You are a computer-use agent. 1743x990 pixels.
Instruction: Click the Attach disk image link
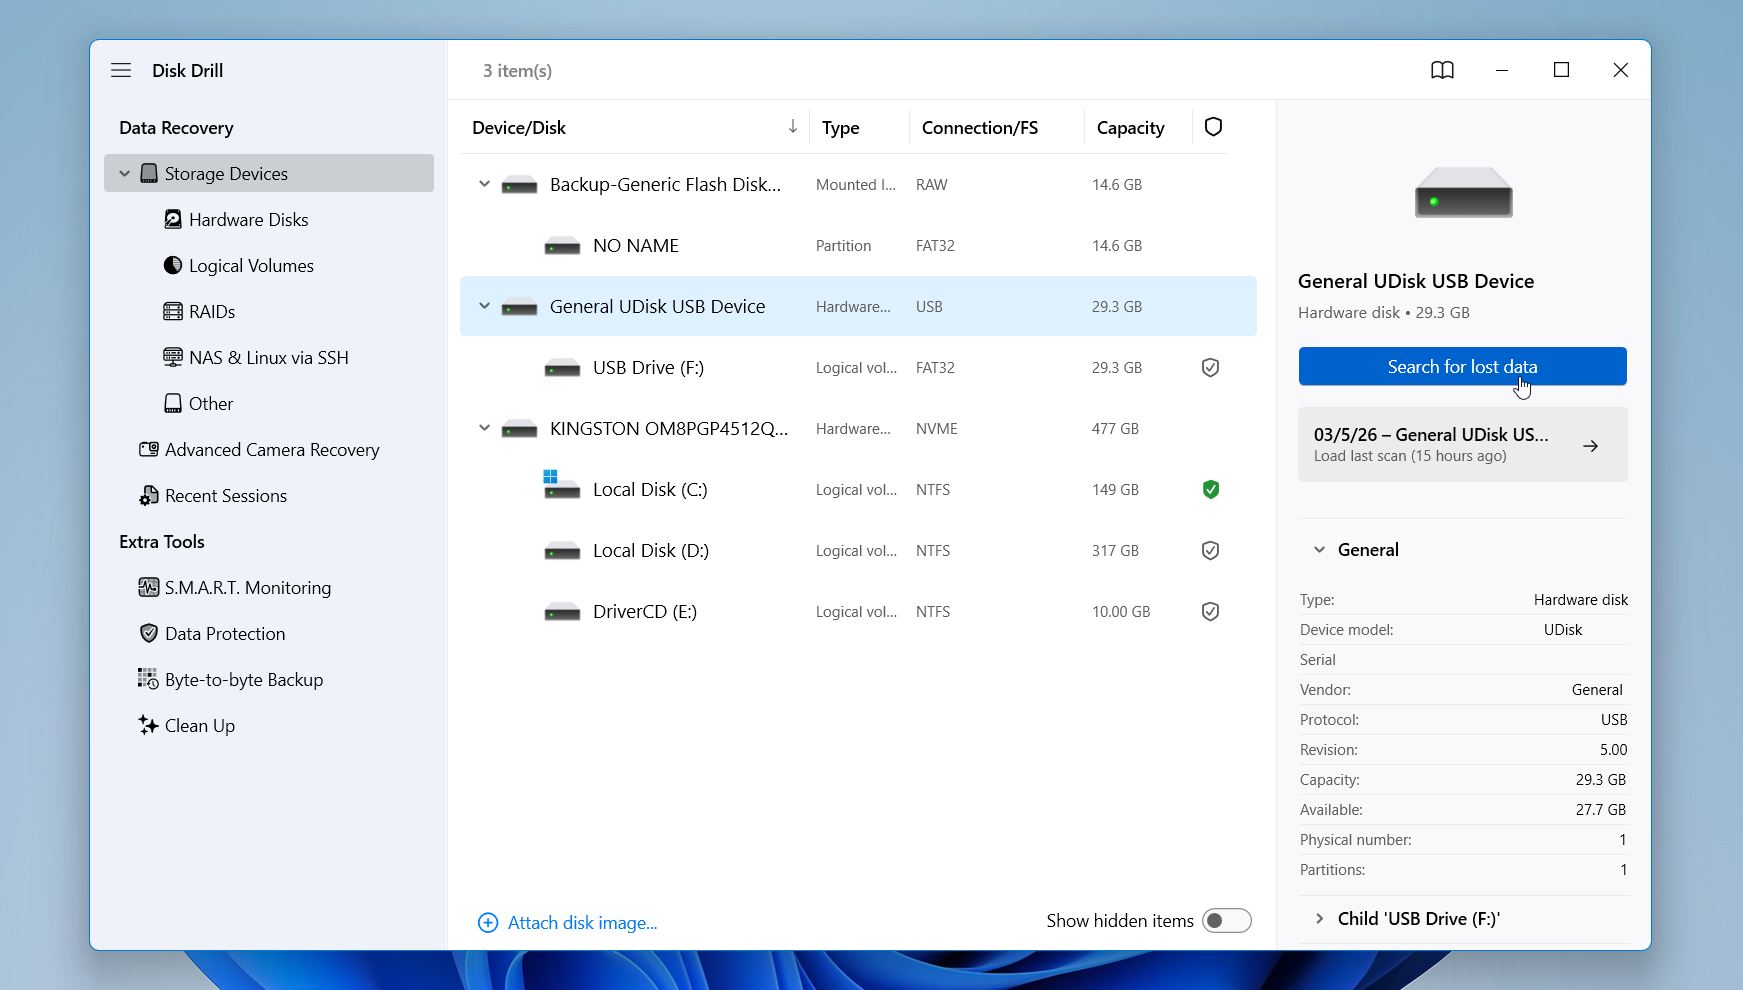(581, 923)
